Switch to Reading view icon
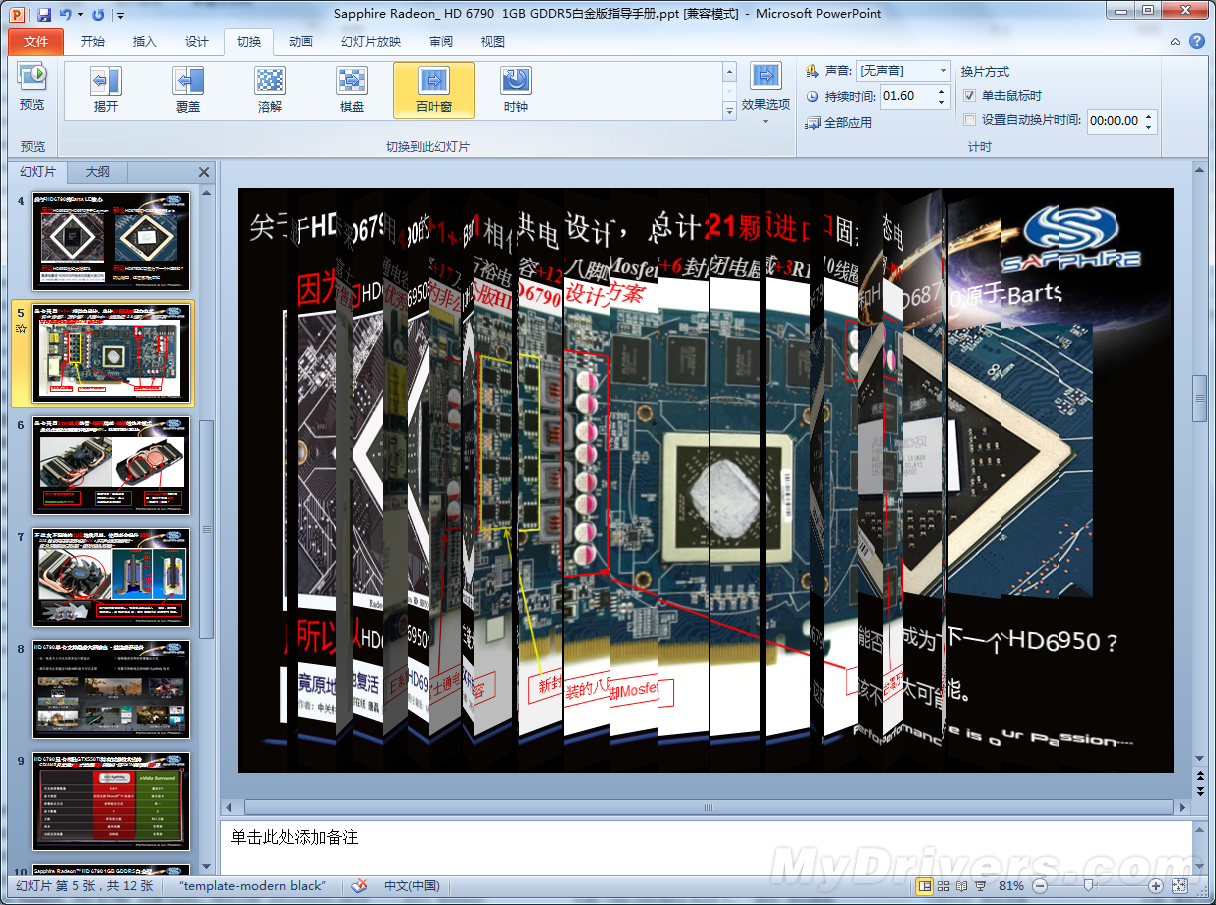 click(x=961, y=885)
